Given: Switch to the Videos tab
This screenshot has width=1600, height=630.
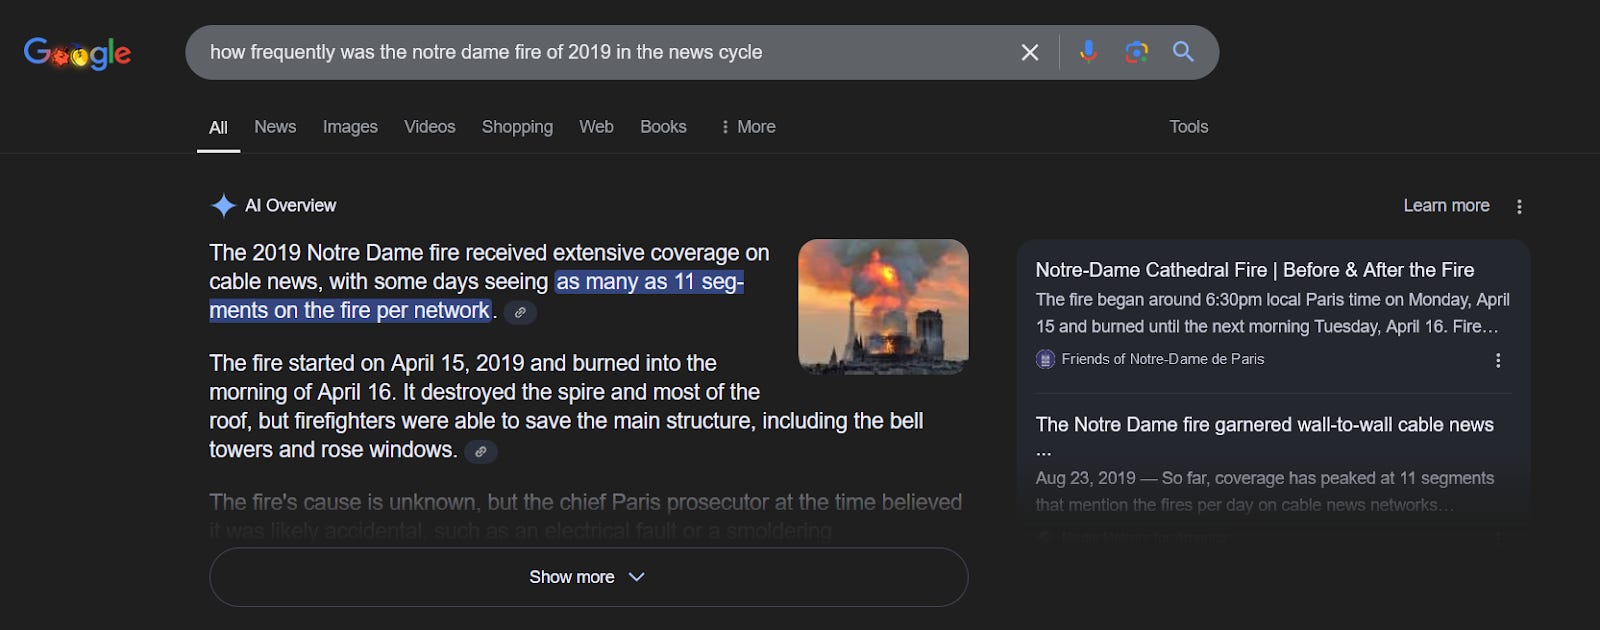Looking at the screenshot, I should (430, 127).
